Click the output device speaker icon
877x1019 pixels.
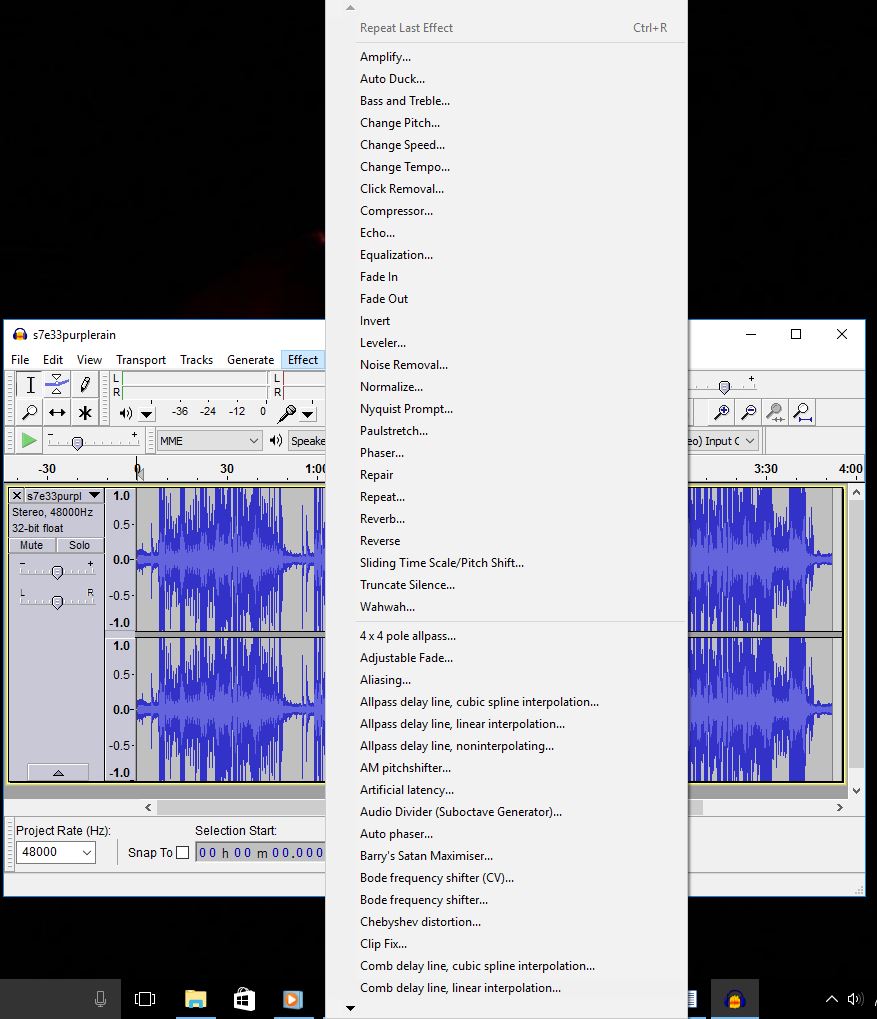[276, 440]
